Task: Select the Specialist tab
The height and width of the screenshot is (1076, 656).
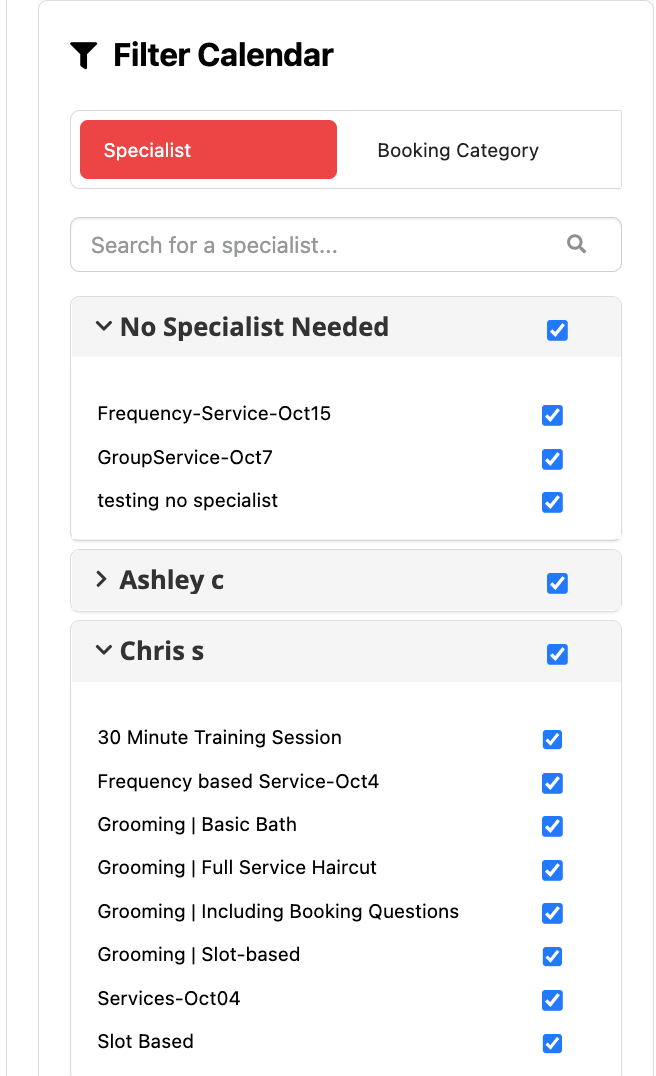Action: tap(207, 150)
